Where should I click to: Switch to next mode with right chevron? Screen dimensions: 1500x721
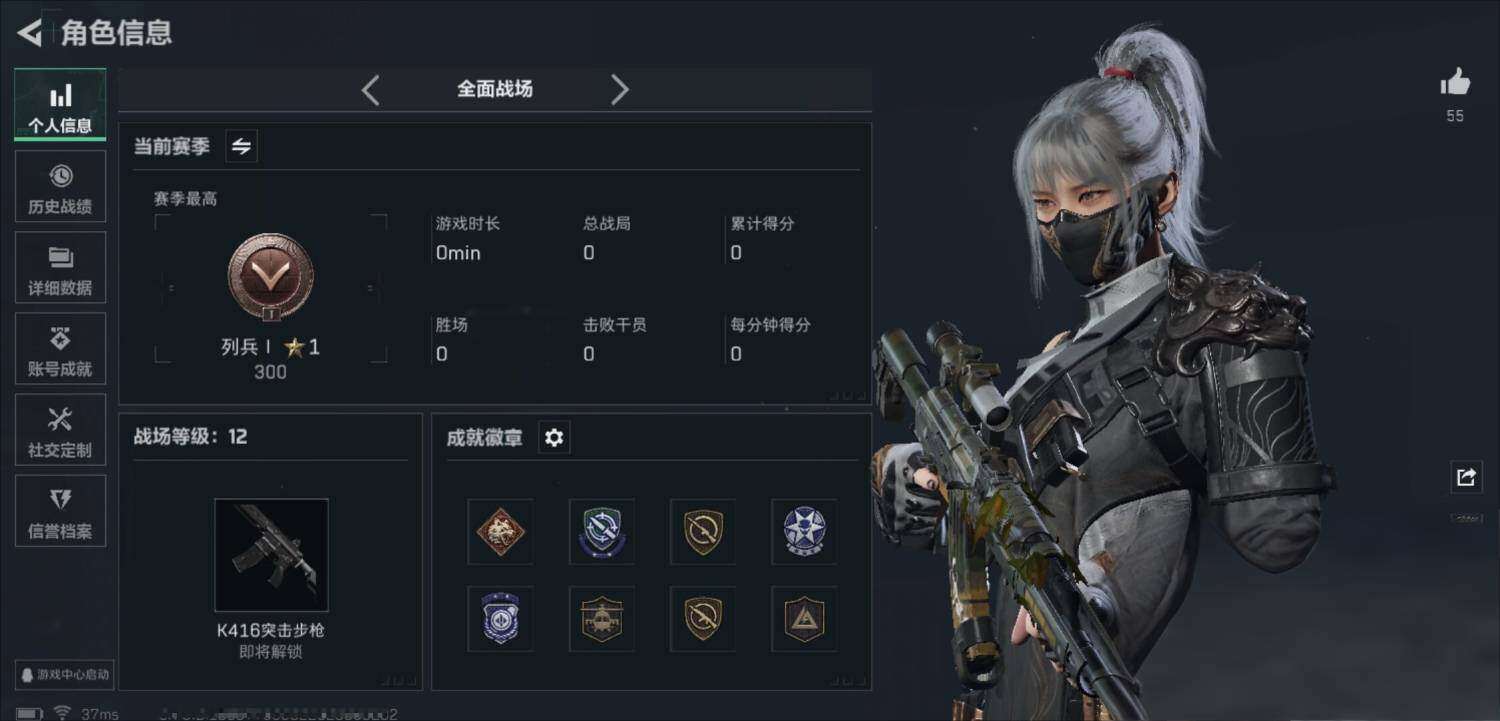click(620, 90)
